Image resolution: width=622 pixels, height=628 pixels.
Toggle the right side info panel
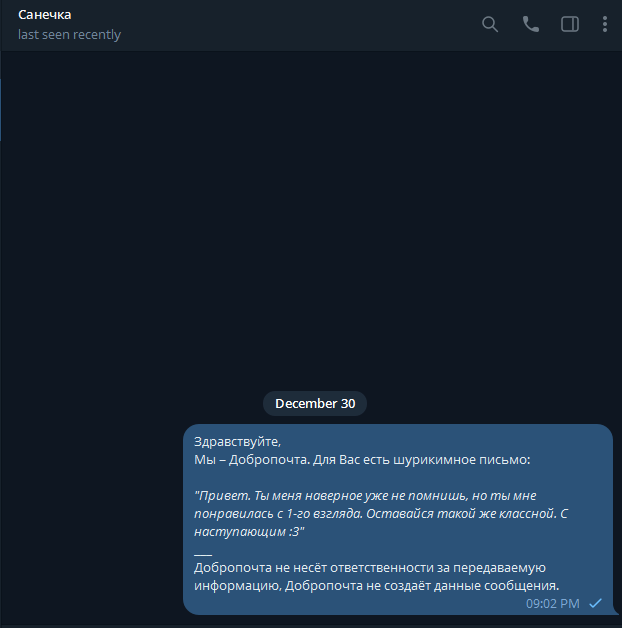pyautogui.click(x=570, y=24)
